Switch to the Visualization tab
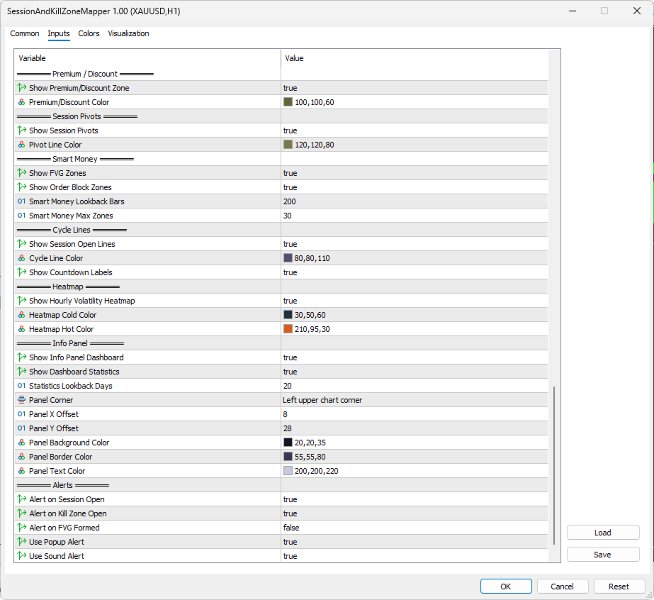Screen dimensions: 654x600 point(128,33)
